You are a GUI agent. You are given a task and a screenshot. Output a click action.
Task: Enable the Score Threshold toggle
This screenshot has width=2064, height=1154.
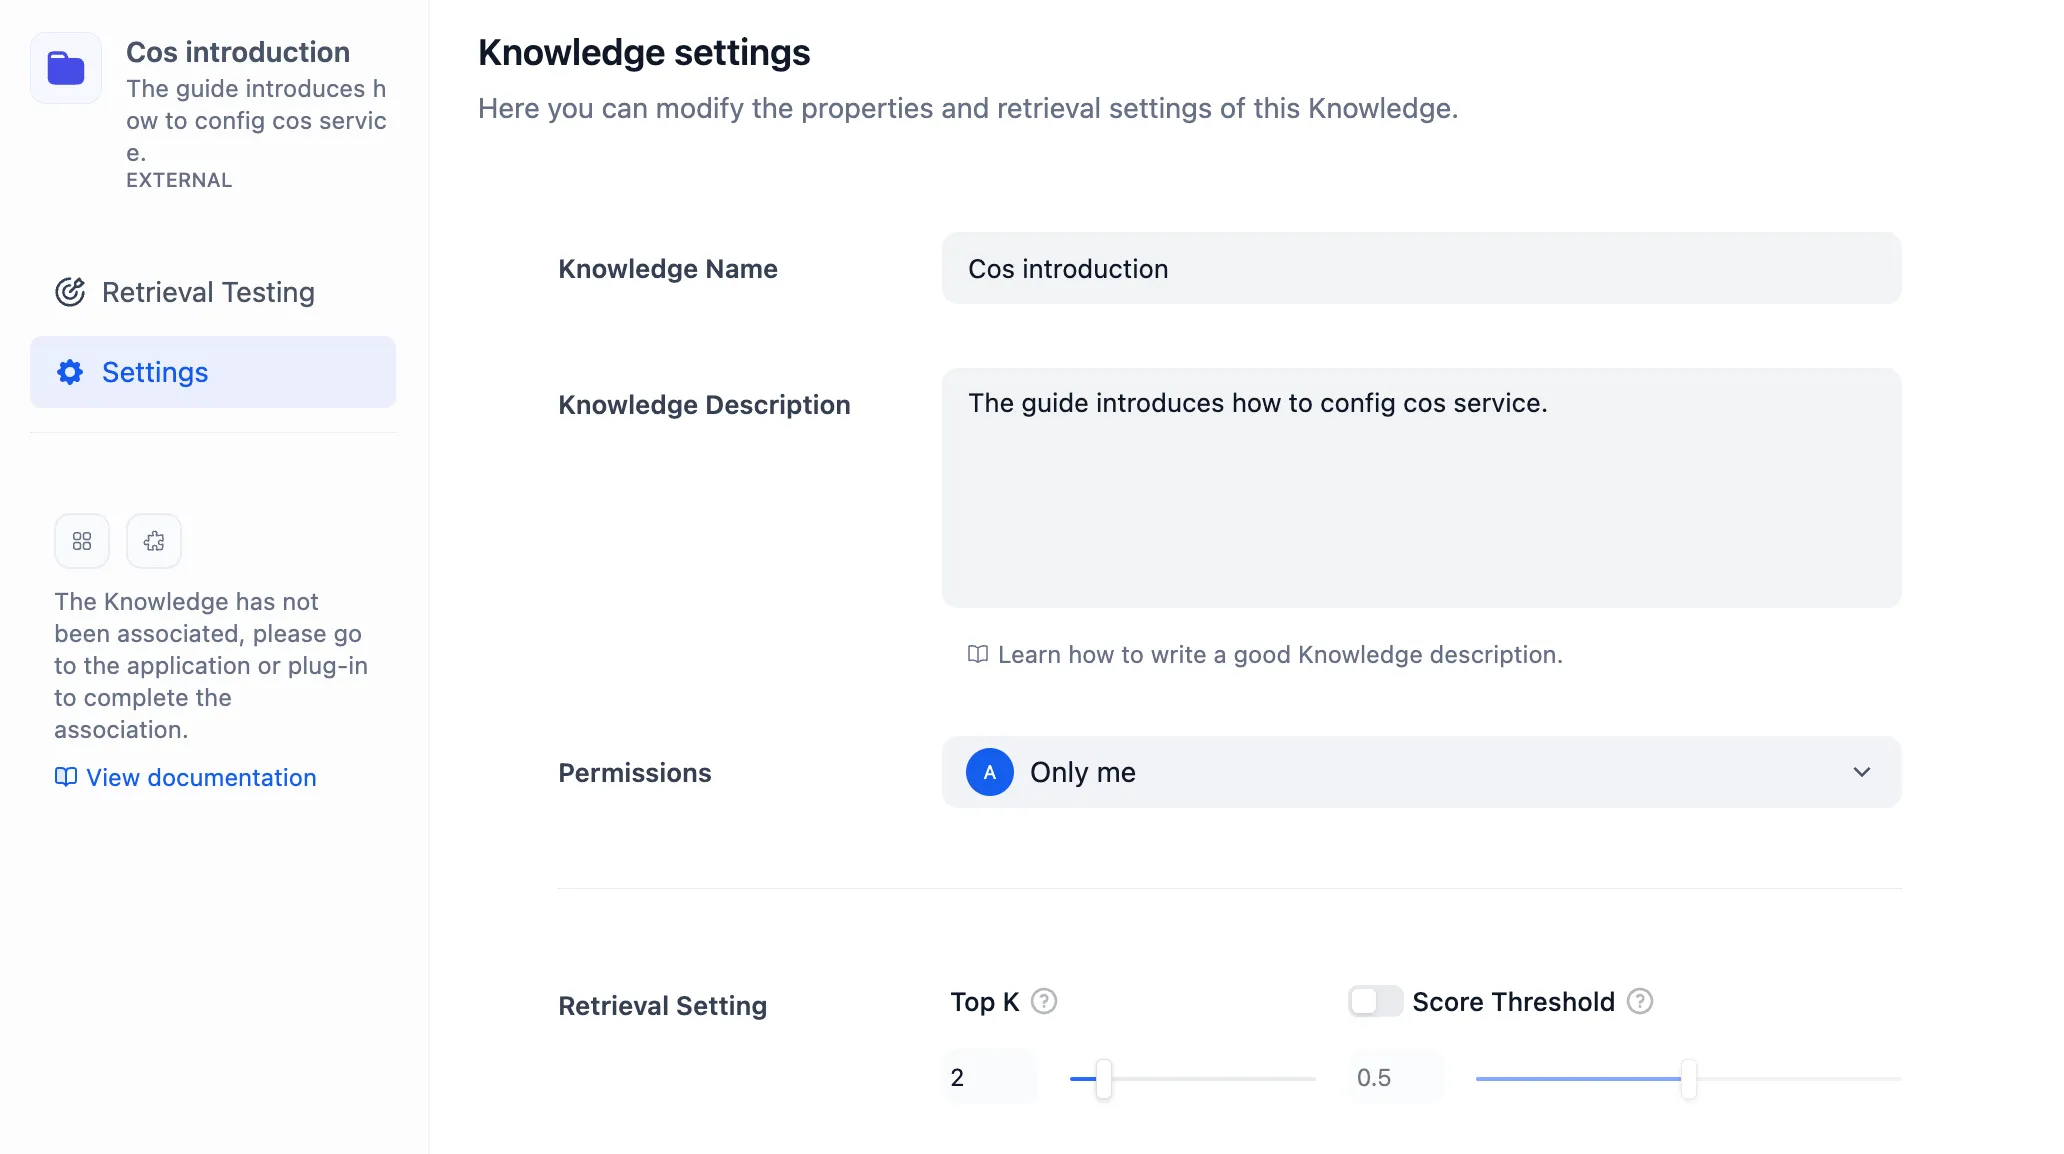pyautogui.click(x=1375, y=1001)
